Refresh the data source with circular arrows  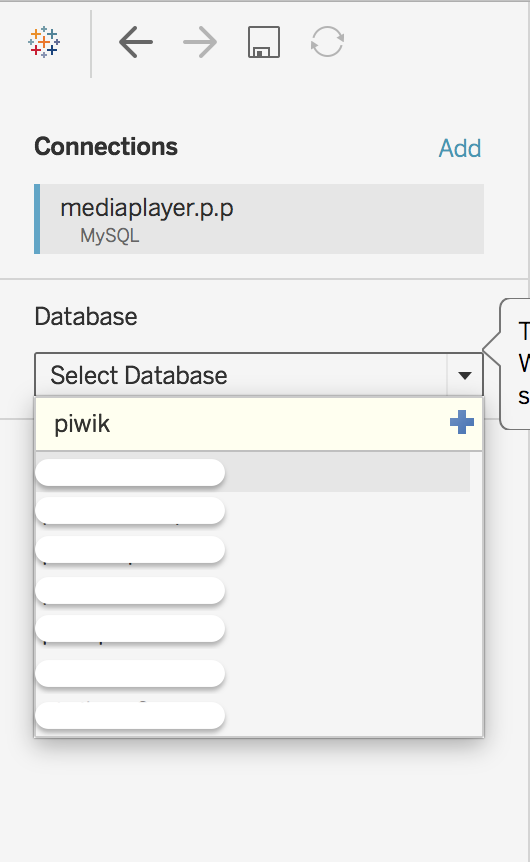point(328,42)
